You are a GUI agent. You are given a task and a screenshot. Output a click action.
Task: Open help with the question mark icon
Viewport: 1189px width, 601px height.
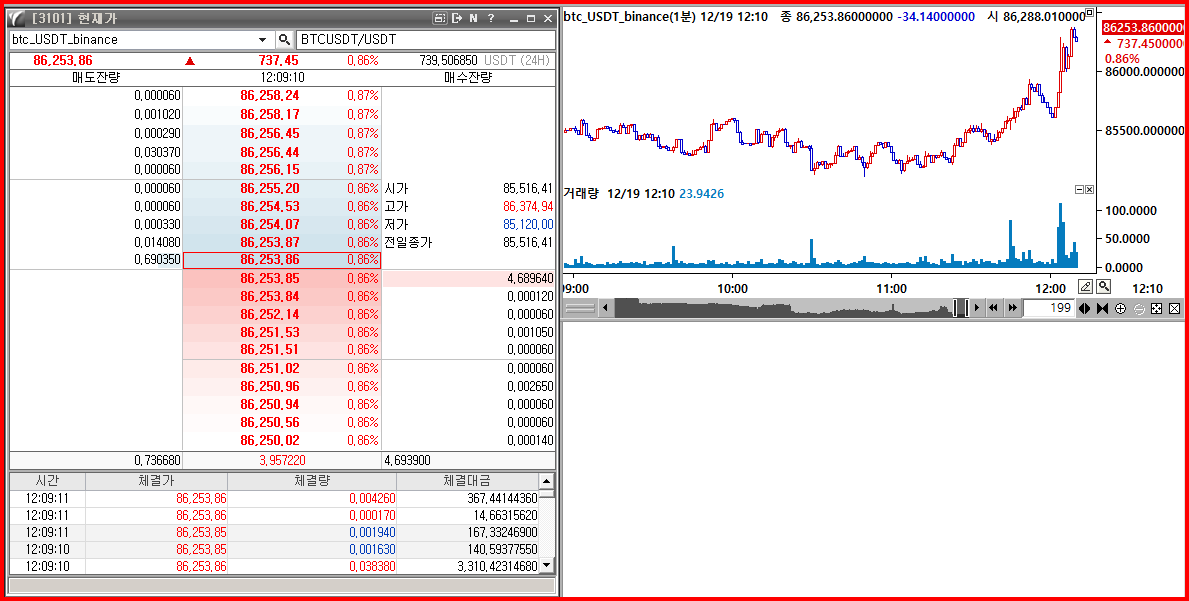coord(491,18)
